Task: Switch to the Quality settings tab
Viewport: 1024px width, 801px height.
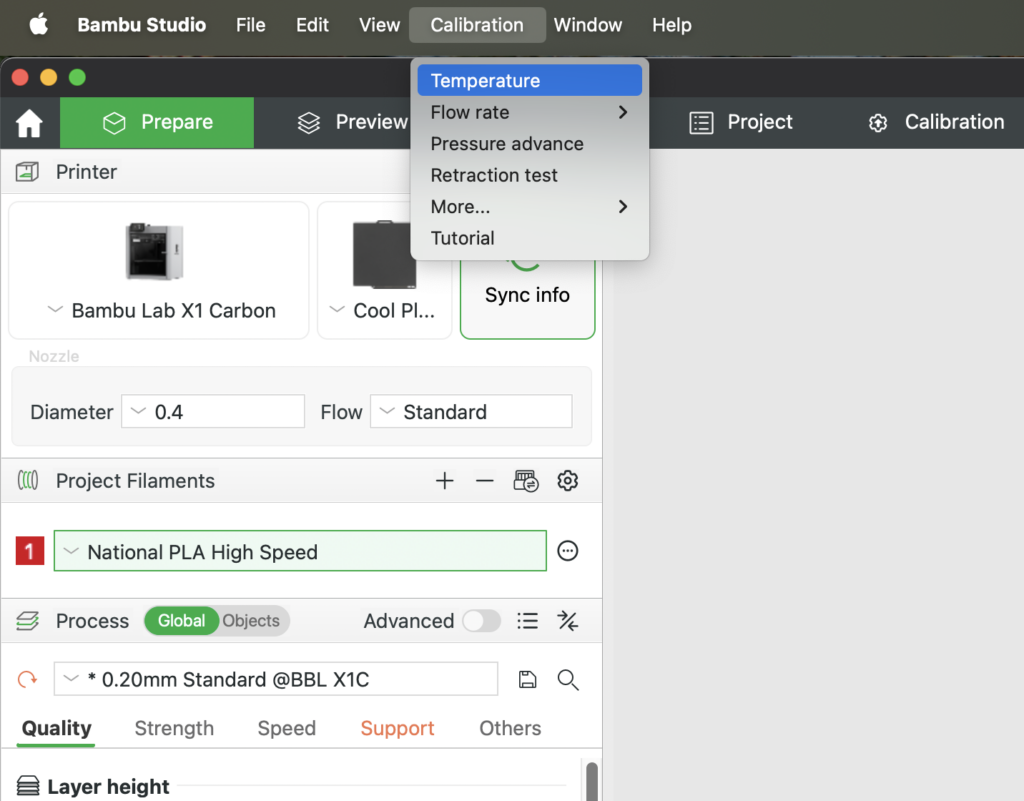Action: pyautogui.click(x=57, y=728)
